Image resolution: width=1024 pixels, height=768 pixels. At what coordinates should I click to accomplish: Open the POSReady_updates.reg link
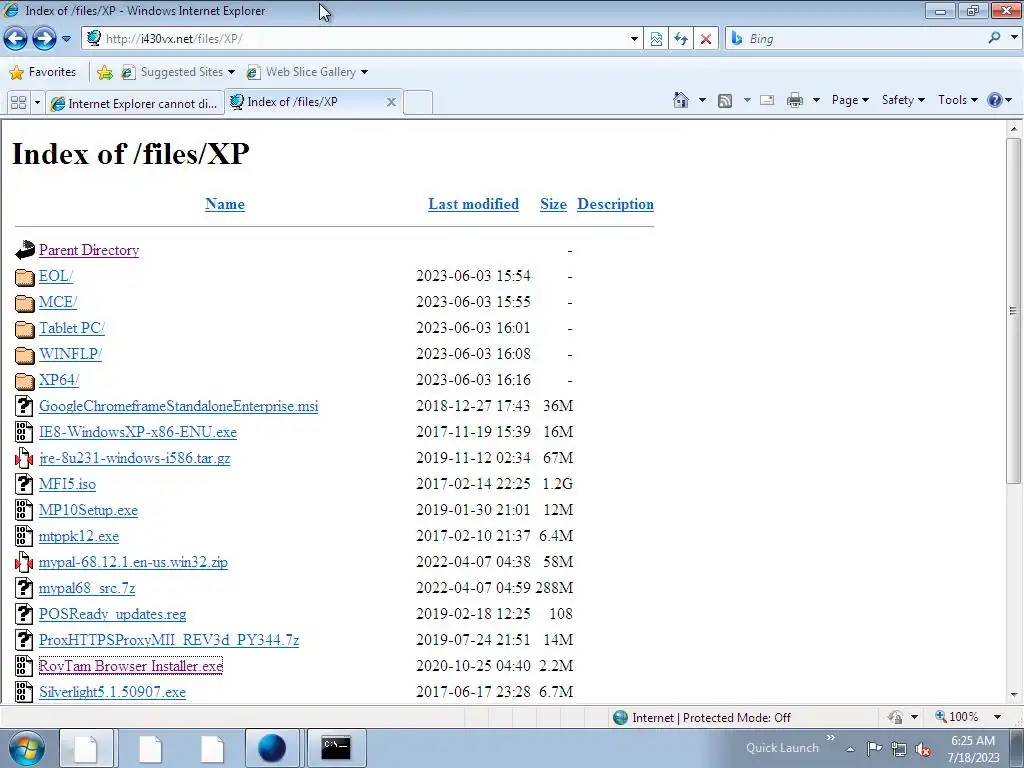[112, 614]
